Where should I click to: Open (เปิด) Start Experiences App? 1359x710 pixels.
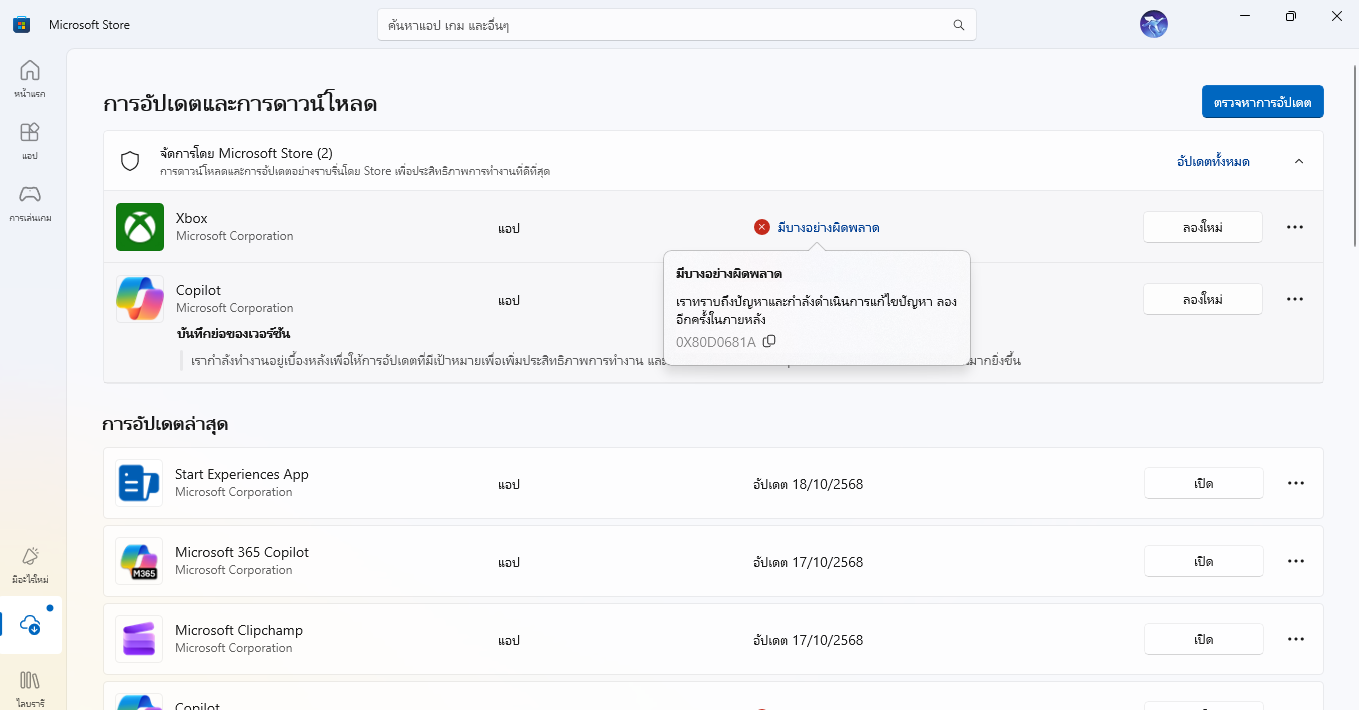click(x=1204, y=483)
